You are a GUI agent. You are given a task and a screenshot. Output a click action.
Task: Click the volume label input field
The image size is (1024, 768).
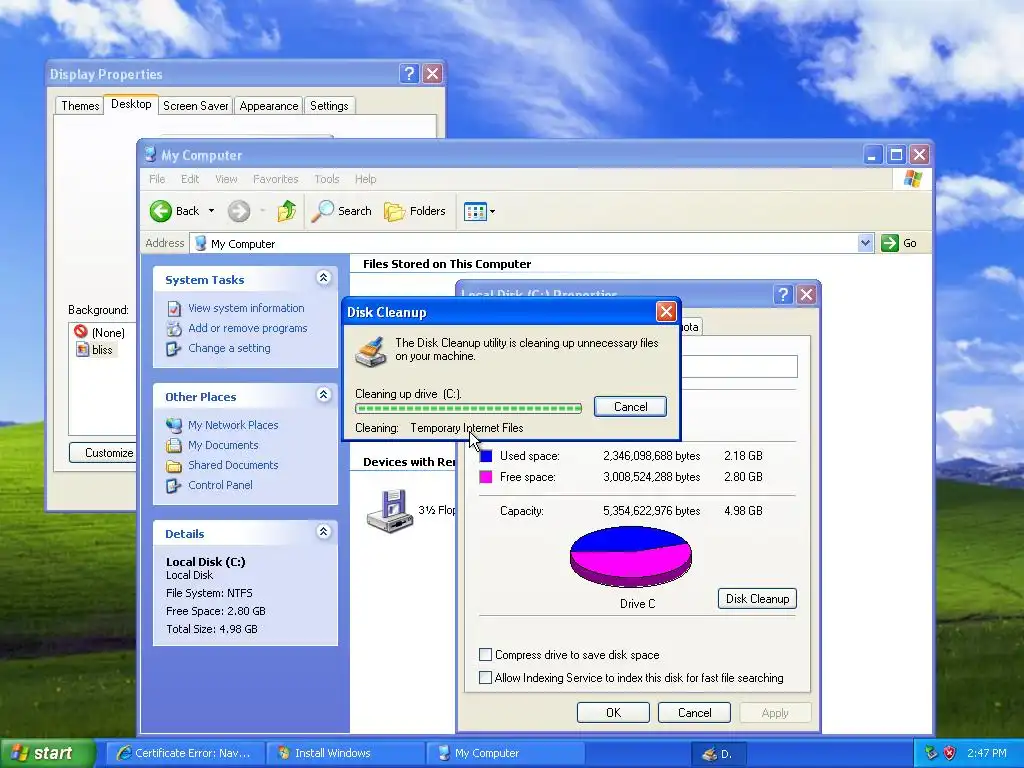click(739, 366)
